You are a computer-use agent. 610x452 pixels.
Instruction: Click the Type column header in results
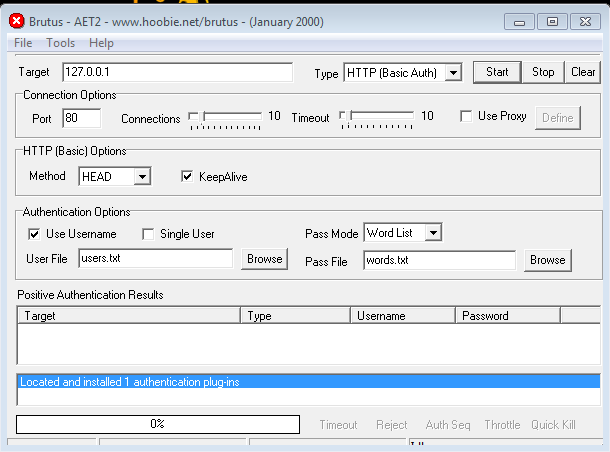(295, 315)
